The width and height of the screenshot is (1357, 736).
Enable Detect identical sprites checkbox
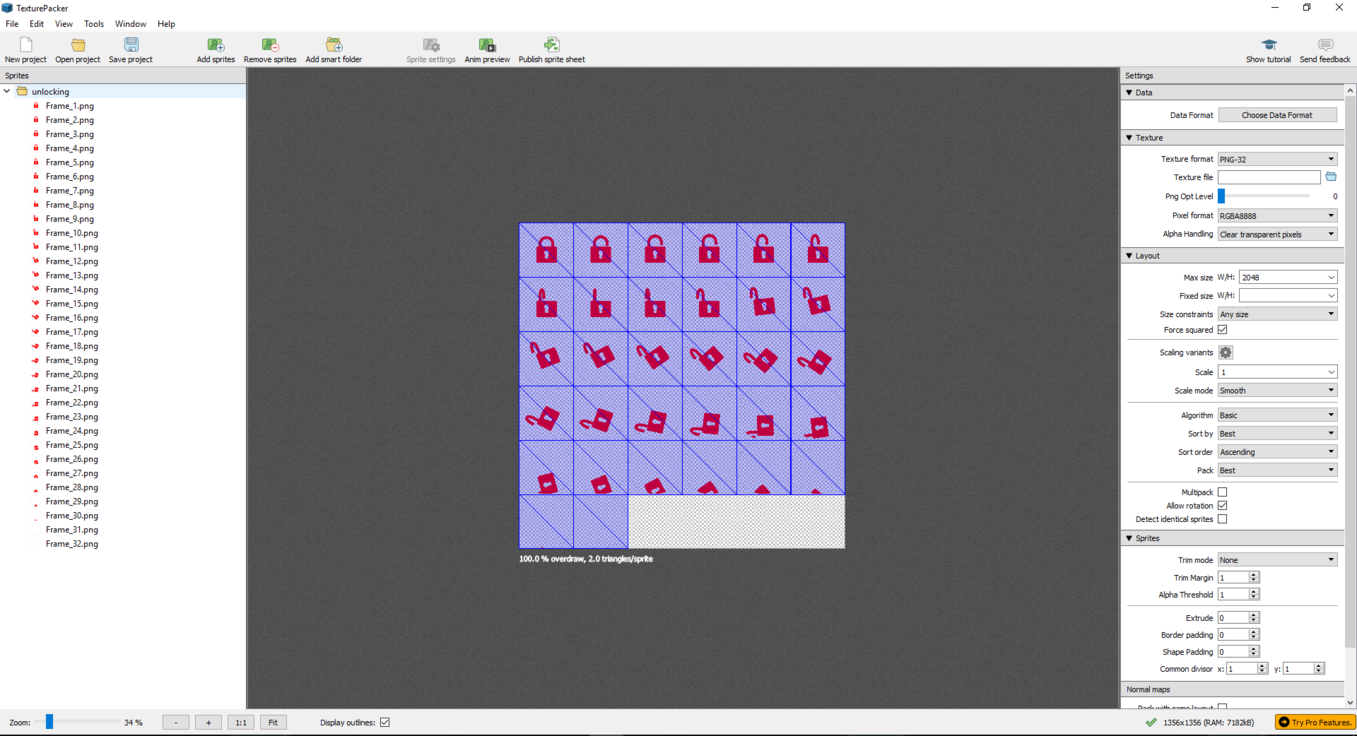pos(1222,520)
